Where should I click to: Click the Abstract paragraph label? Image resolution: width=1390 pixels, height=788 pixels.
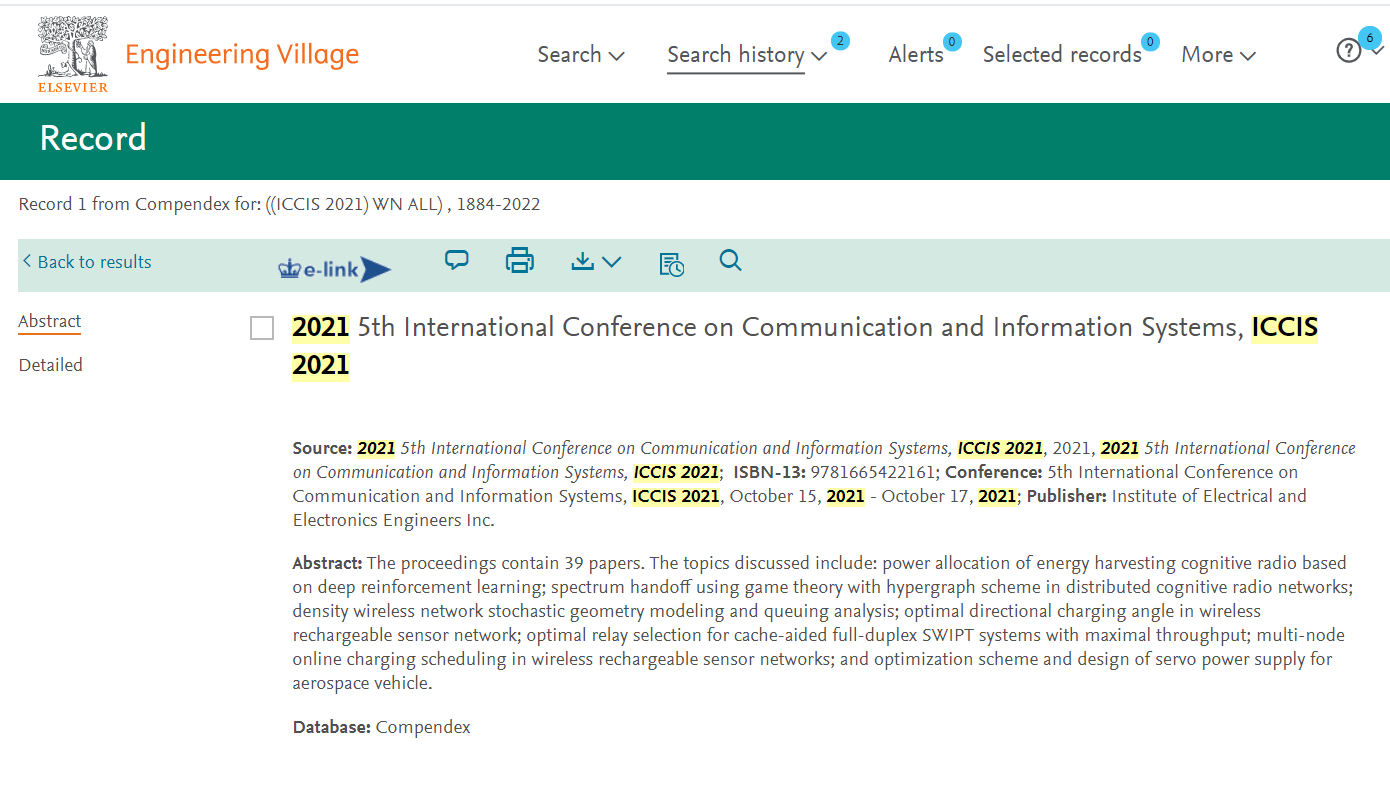point(327,563)
